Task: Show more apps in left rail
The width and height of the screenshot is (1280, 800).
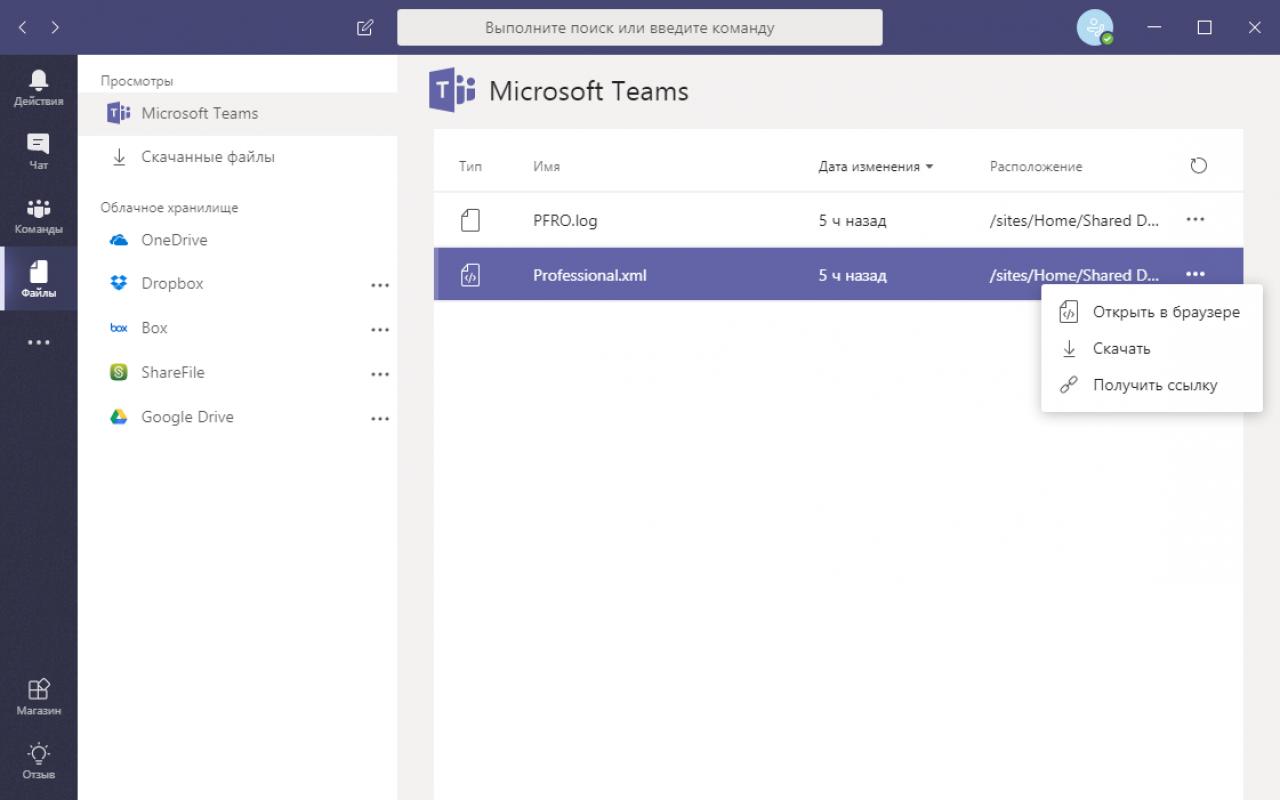Action: click(39, 343)
